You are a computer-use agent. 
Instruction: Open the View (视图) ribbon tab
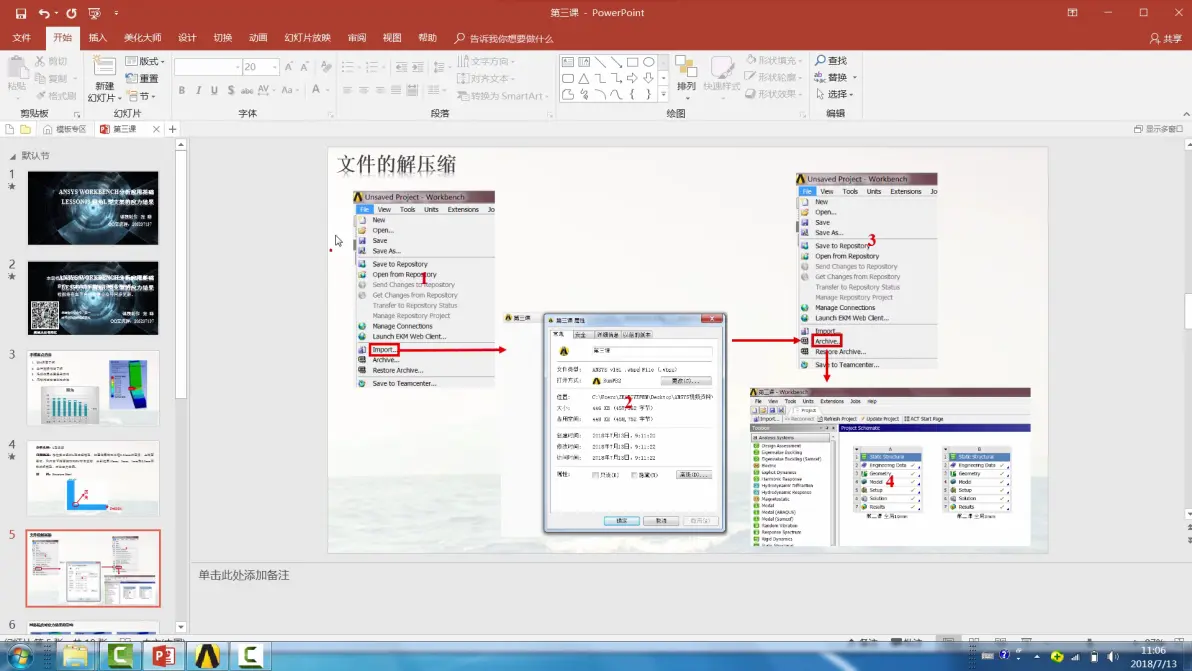click(392, 38)
